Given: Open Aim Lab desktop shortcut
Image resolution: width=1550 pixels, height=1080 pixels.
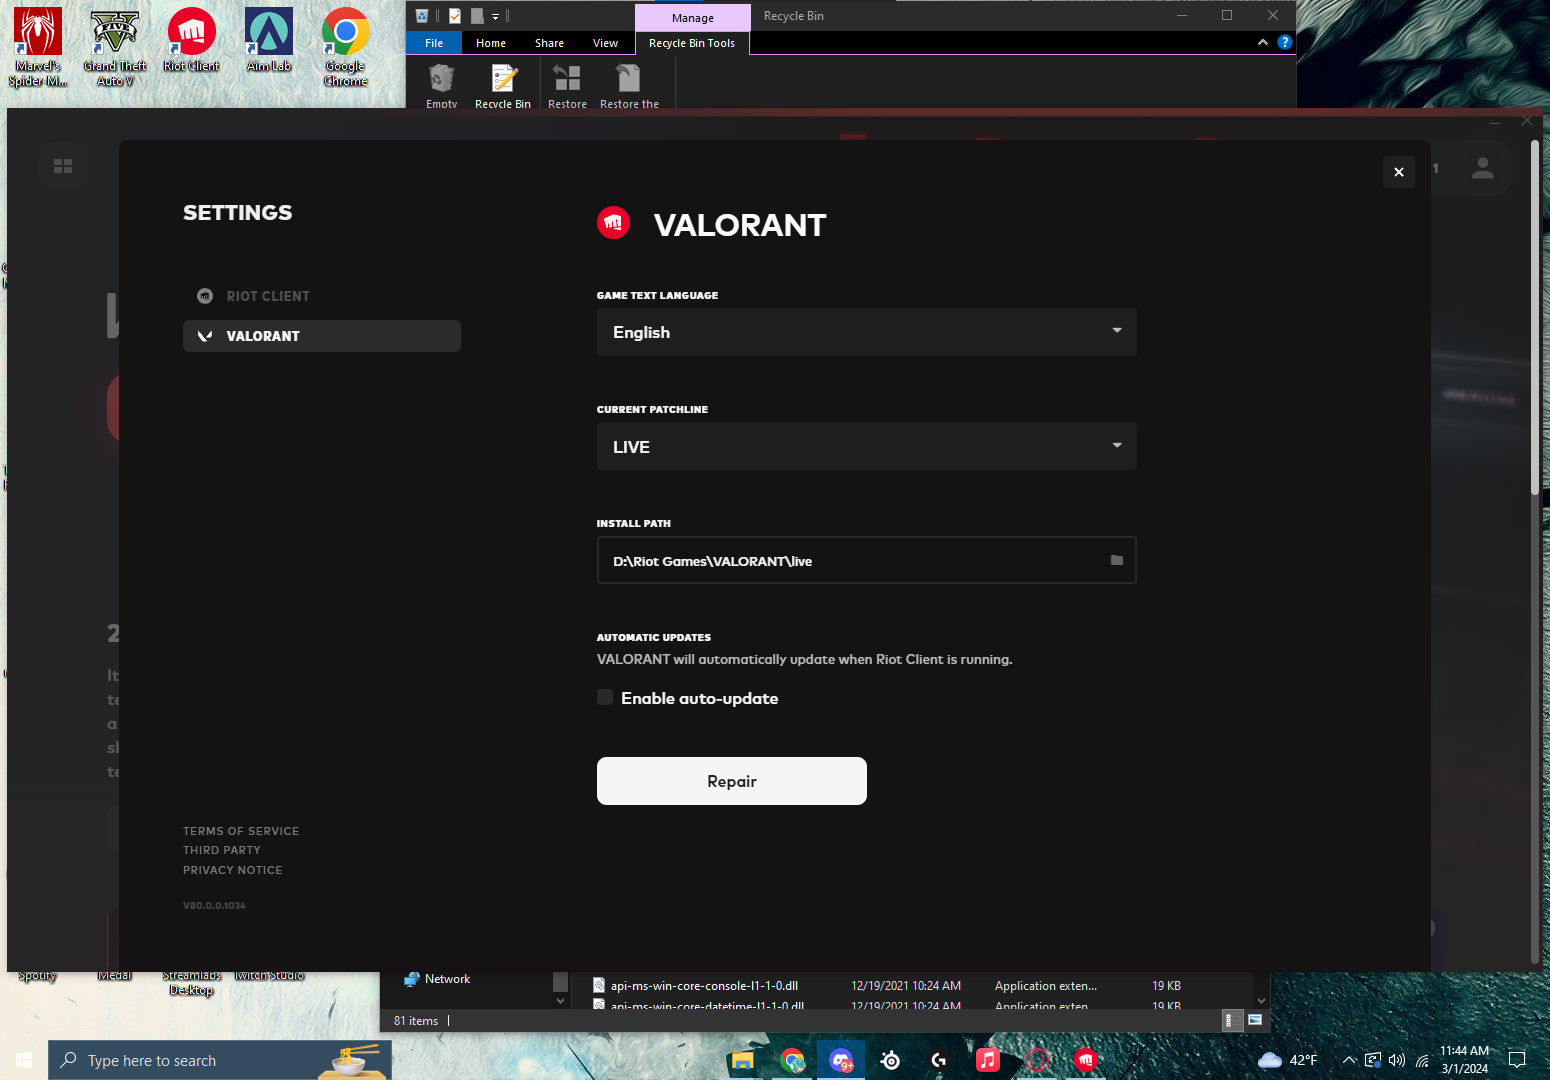Looking at the screenshot, I should [x=268, y=42].
